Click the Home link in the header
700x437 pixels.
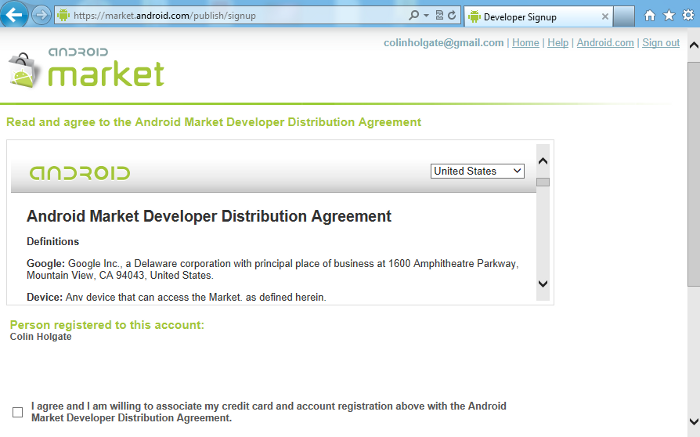coord(525,42)
